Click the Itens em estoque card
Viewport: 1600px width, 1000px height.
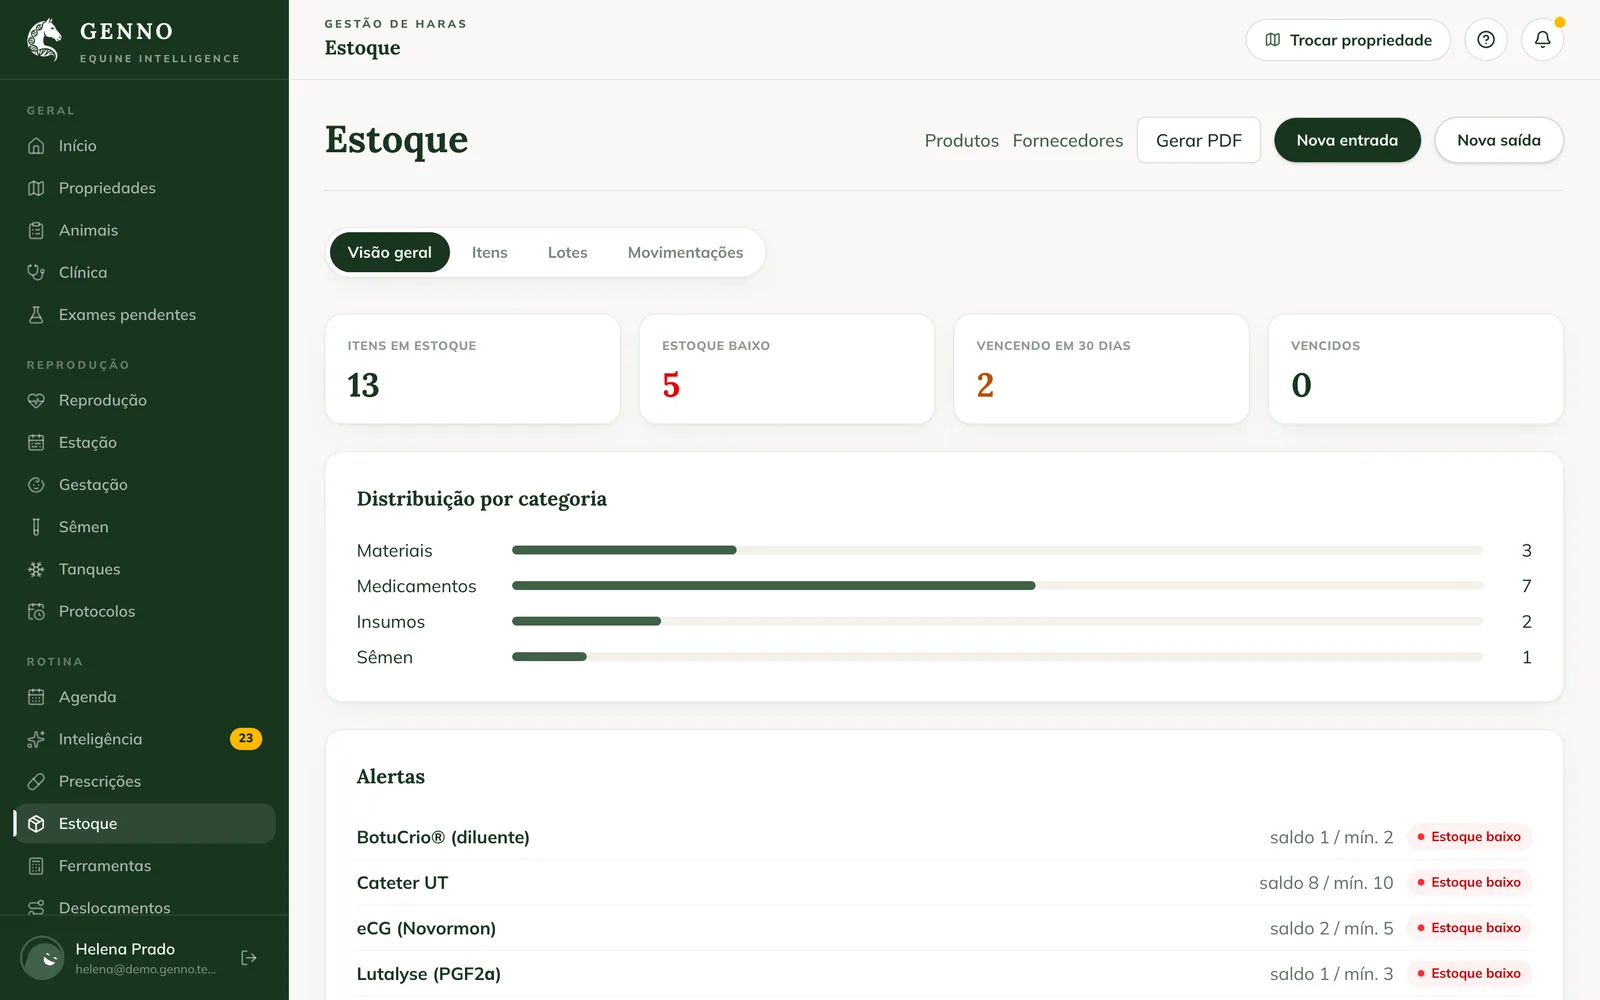pyautogui.click(x=473, y=369)
